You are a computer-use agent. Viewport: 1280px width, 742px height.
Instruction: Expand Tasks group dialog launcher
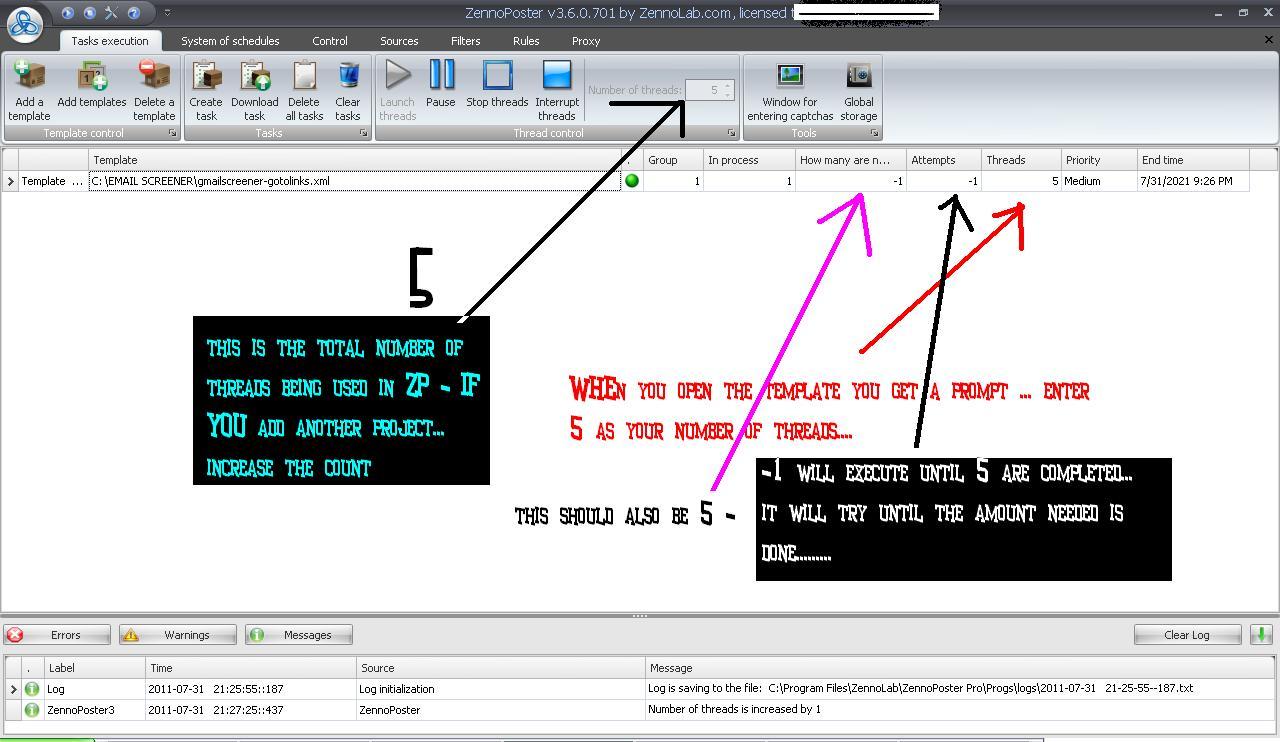point(363,133)
